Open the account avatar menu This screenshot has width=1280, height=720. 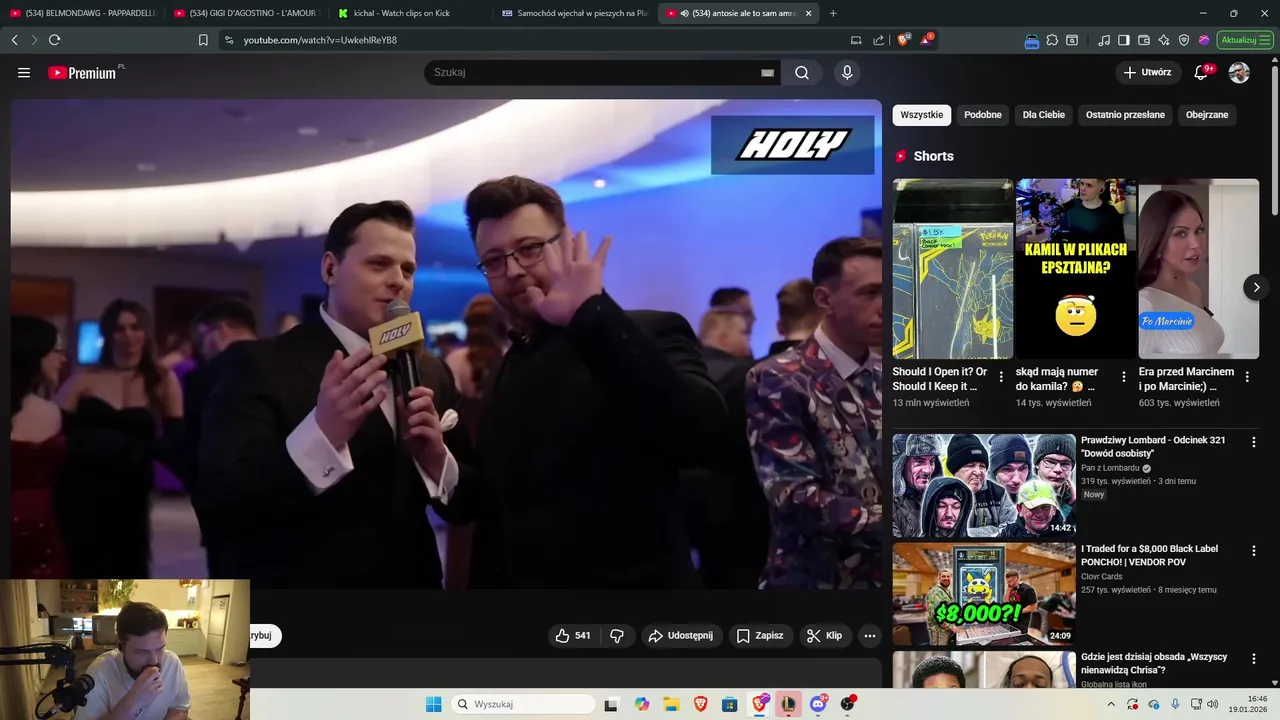click(1239, 73)
